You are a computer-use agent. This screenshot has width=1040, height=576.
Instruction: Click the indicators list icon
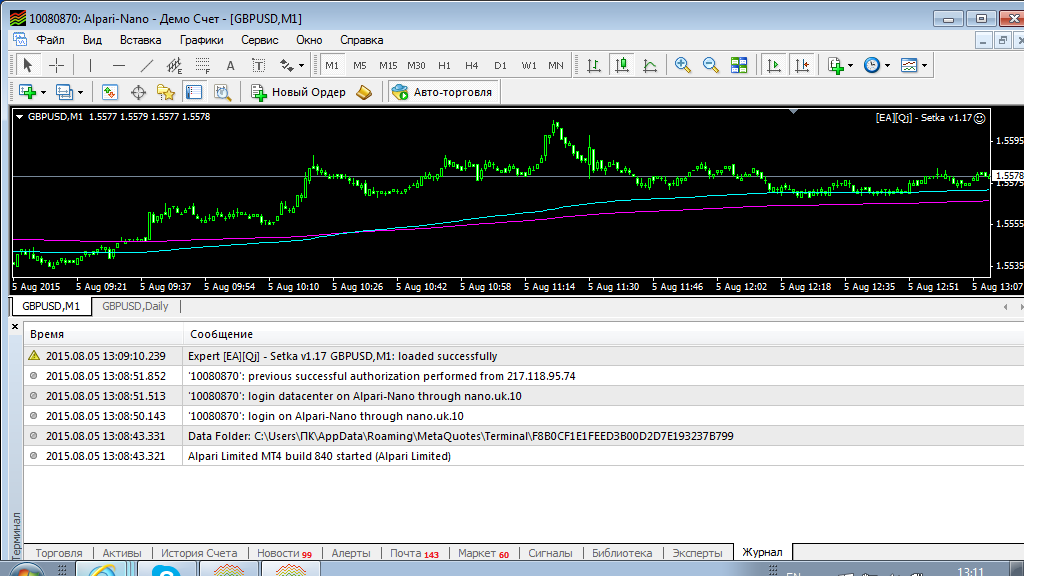click(836, 65)
